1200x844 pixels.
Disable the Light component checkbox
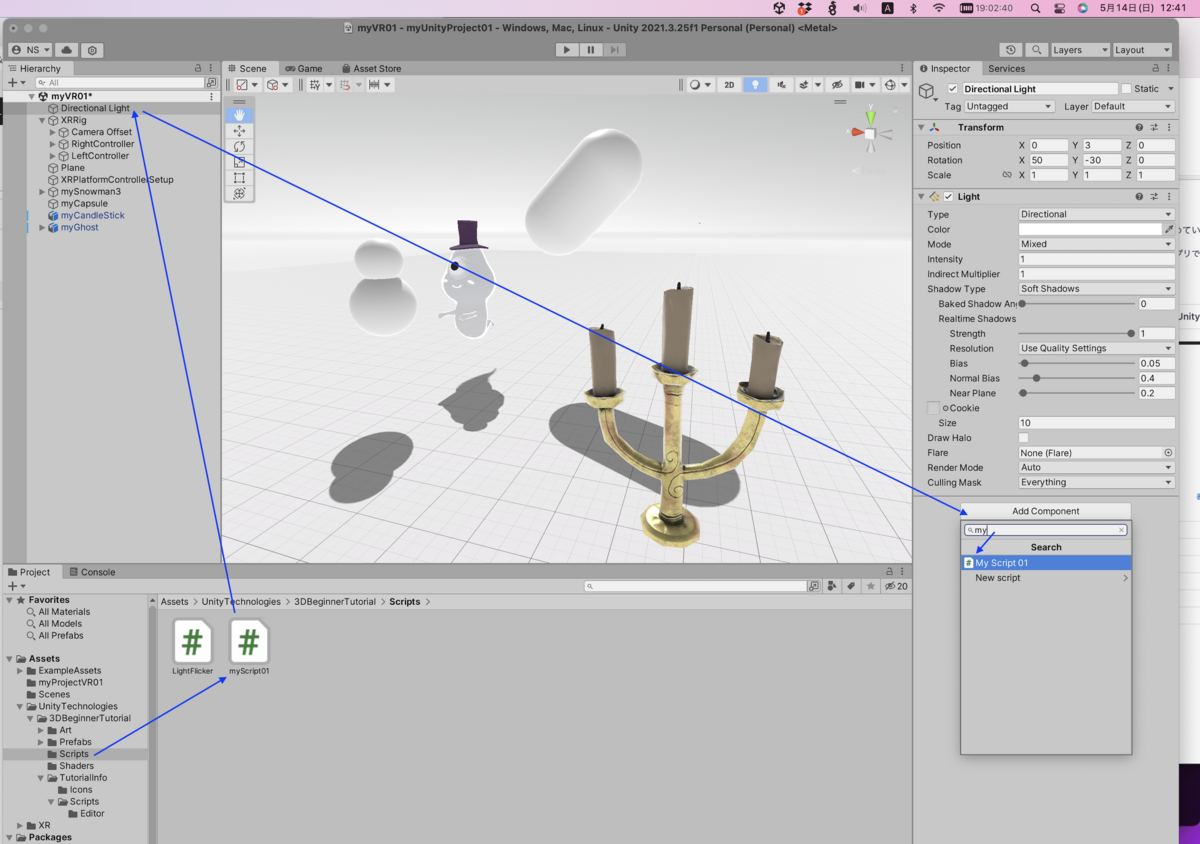pos(948,197)
